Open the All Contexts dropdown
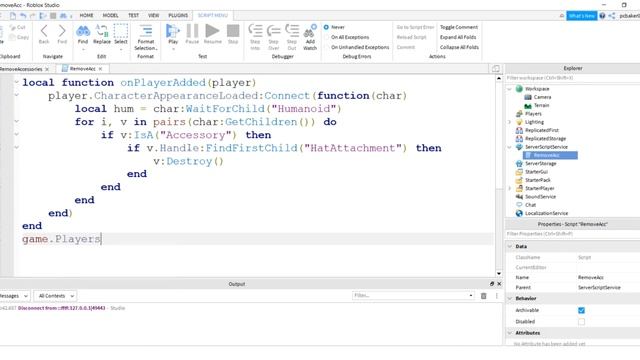This screenshot has height=360, width=640. coord(56,296)
